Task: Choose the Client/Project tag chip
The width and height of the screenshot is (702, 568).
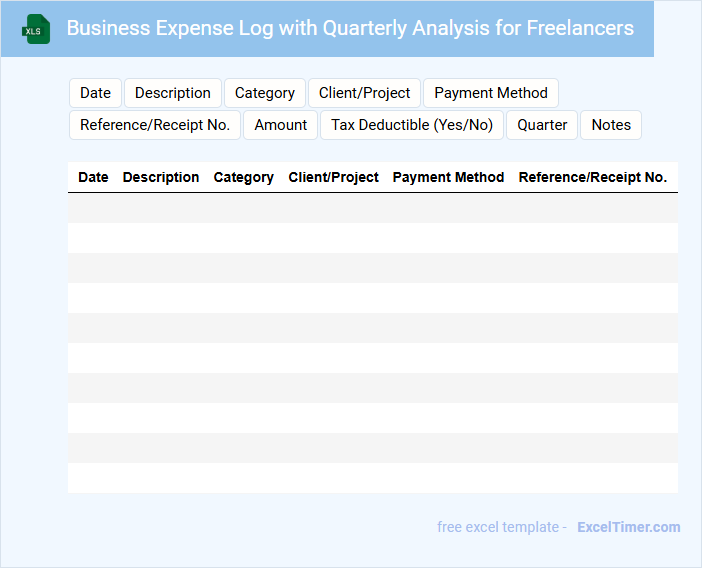Action: click(x=365, y=93)
